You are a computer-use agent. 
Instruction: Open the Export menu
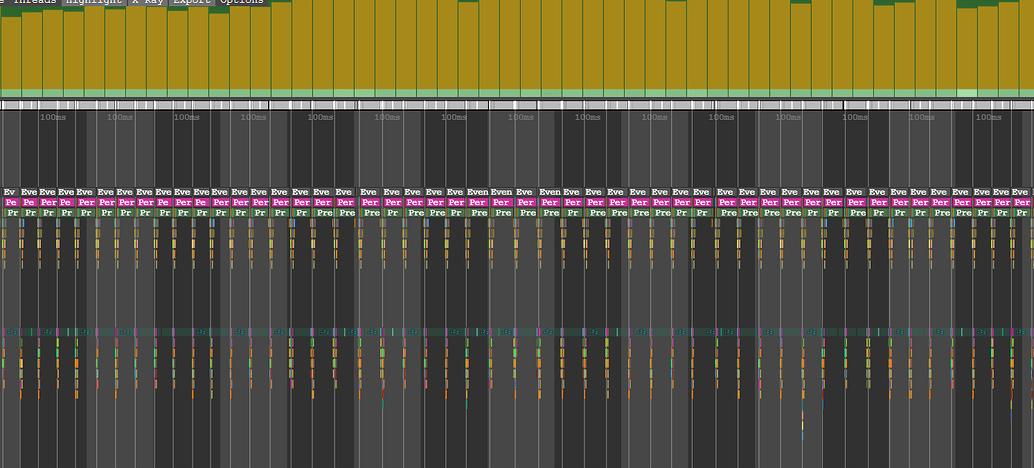(192, 2)
